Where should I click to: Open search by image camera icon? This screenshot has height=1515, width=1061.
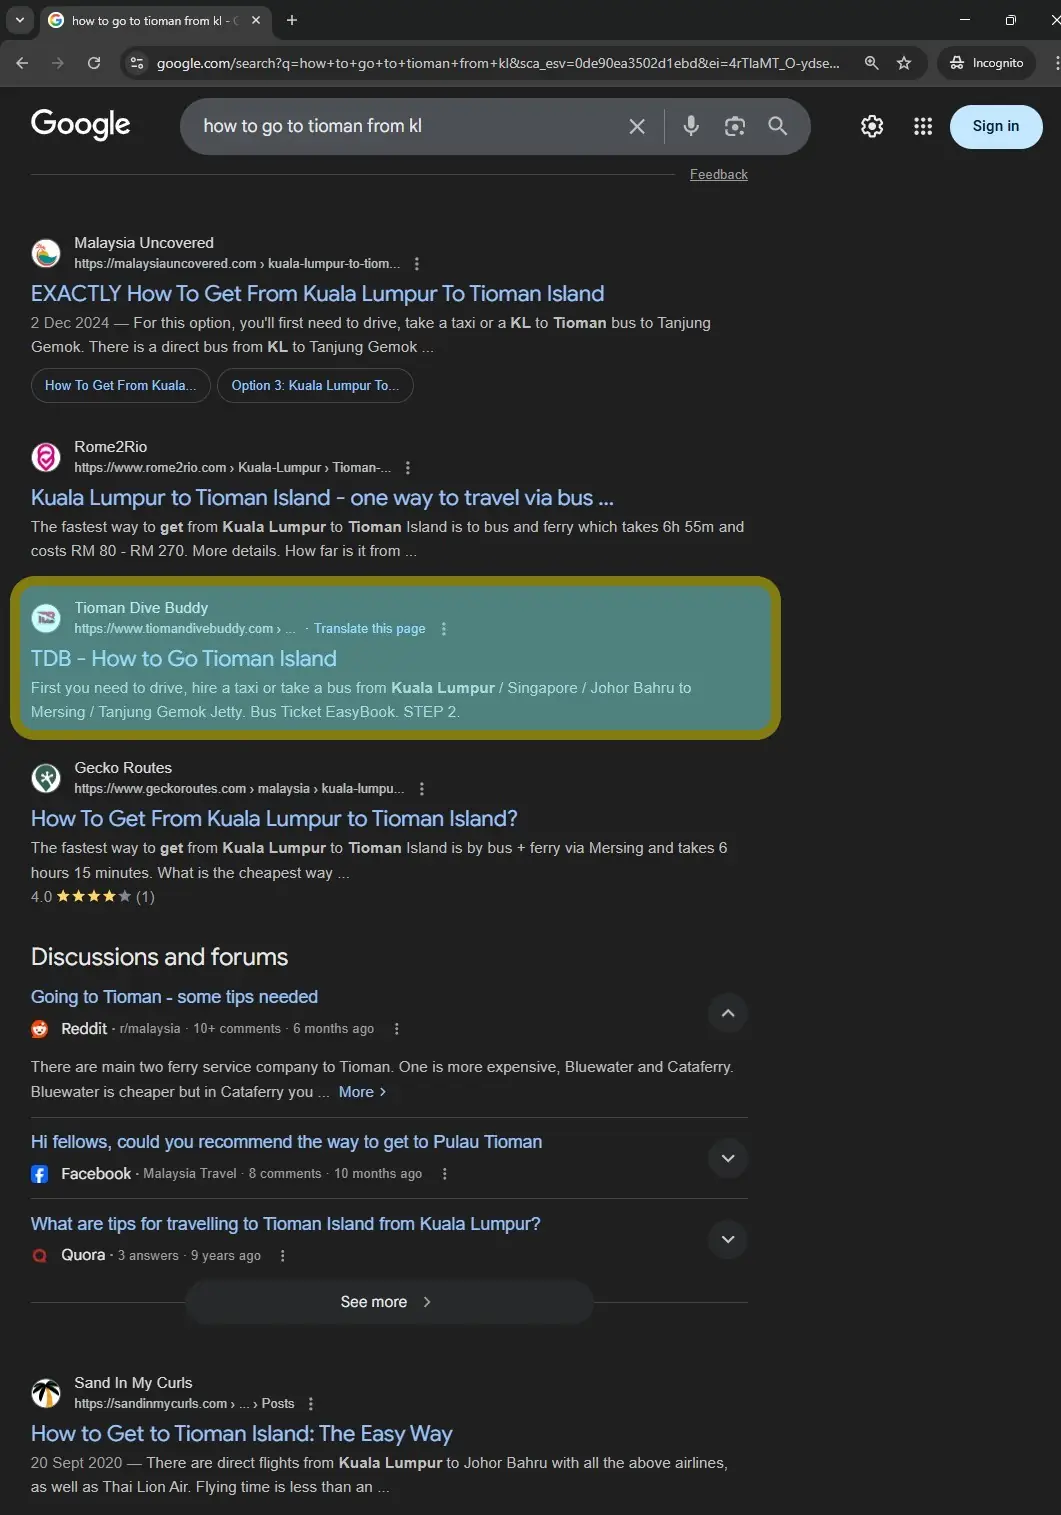pyautogui.click(x=735, y=126)
